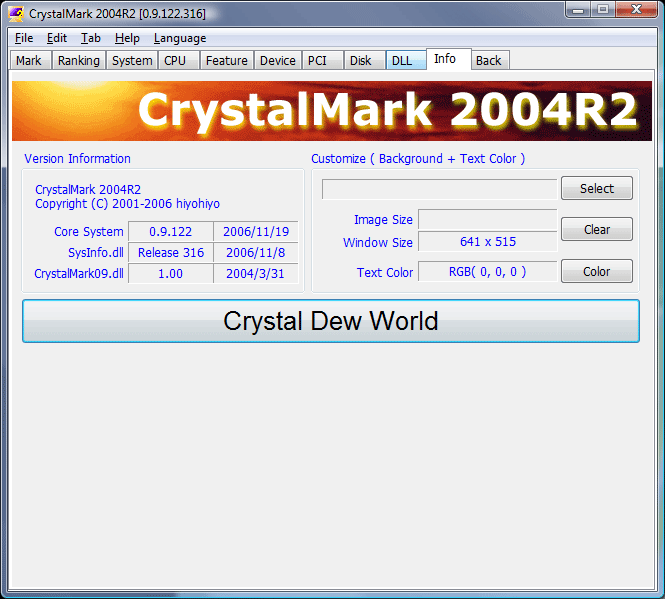Click the Window Size label
Viewport: 665px width, 599px height.
(378, 243)
